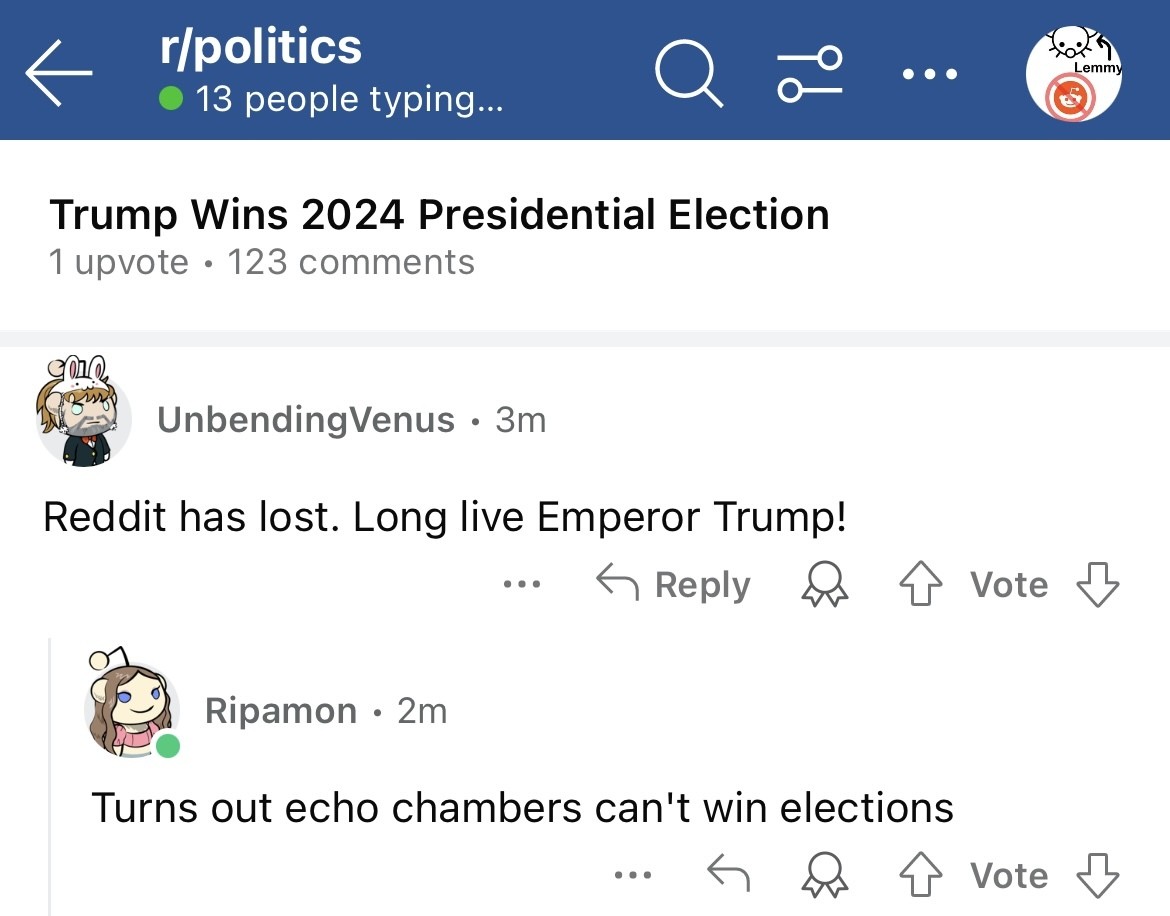Give award to UnbendingVenus's comment
Screen dimensions: 1170x916
(x=825, y=583)
